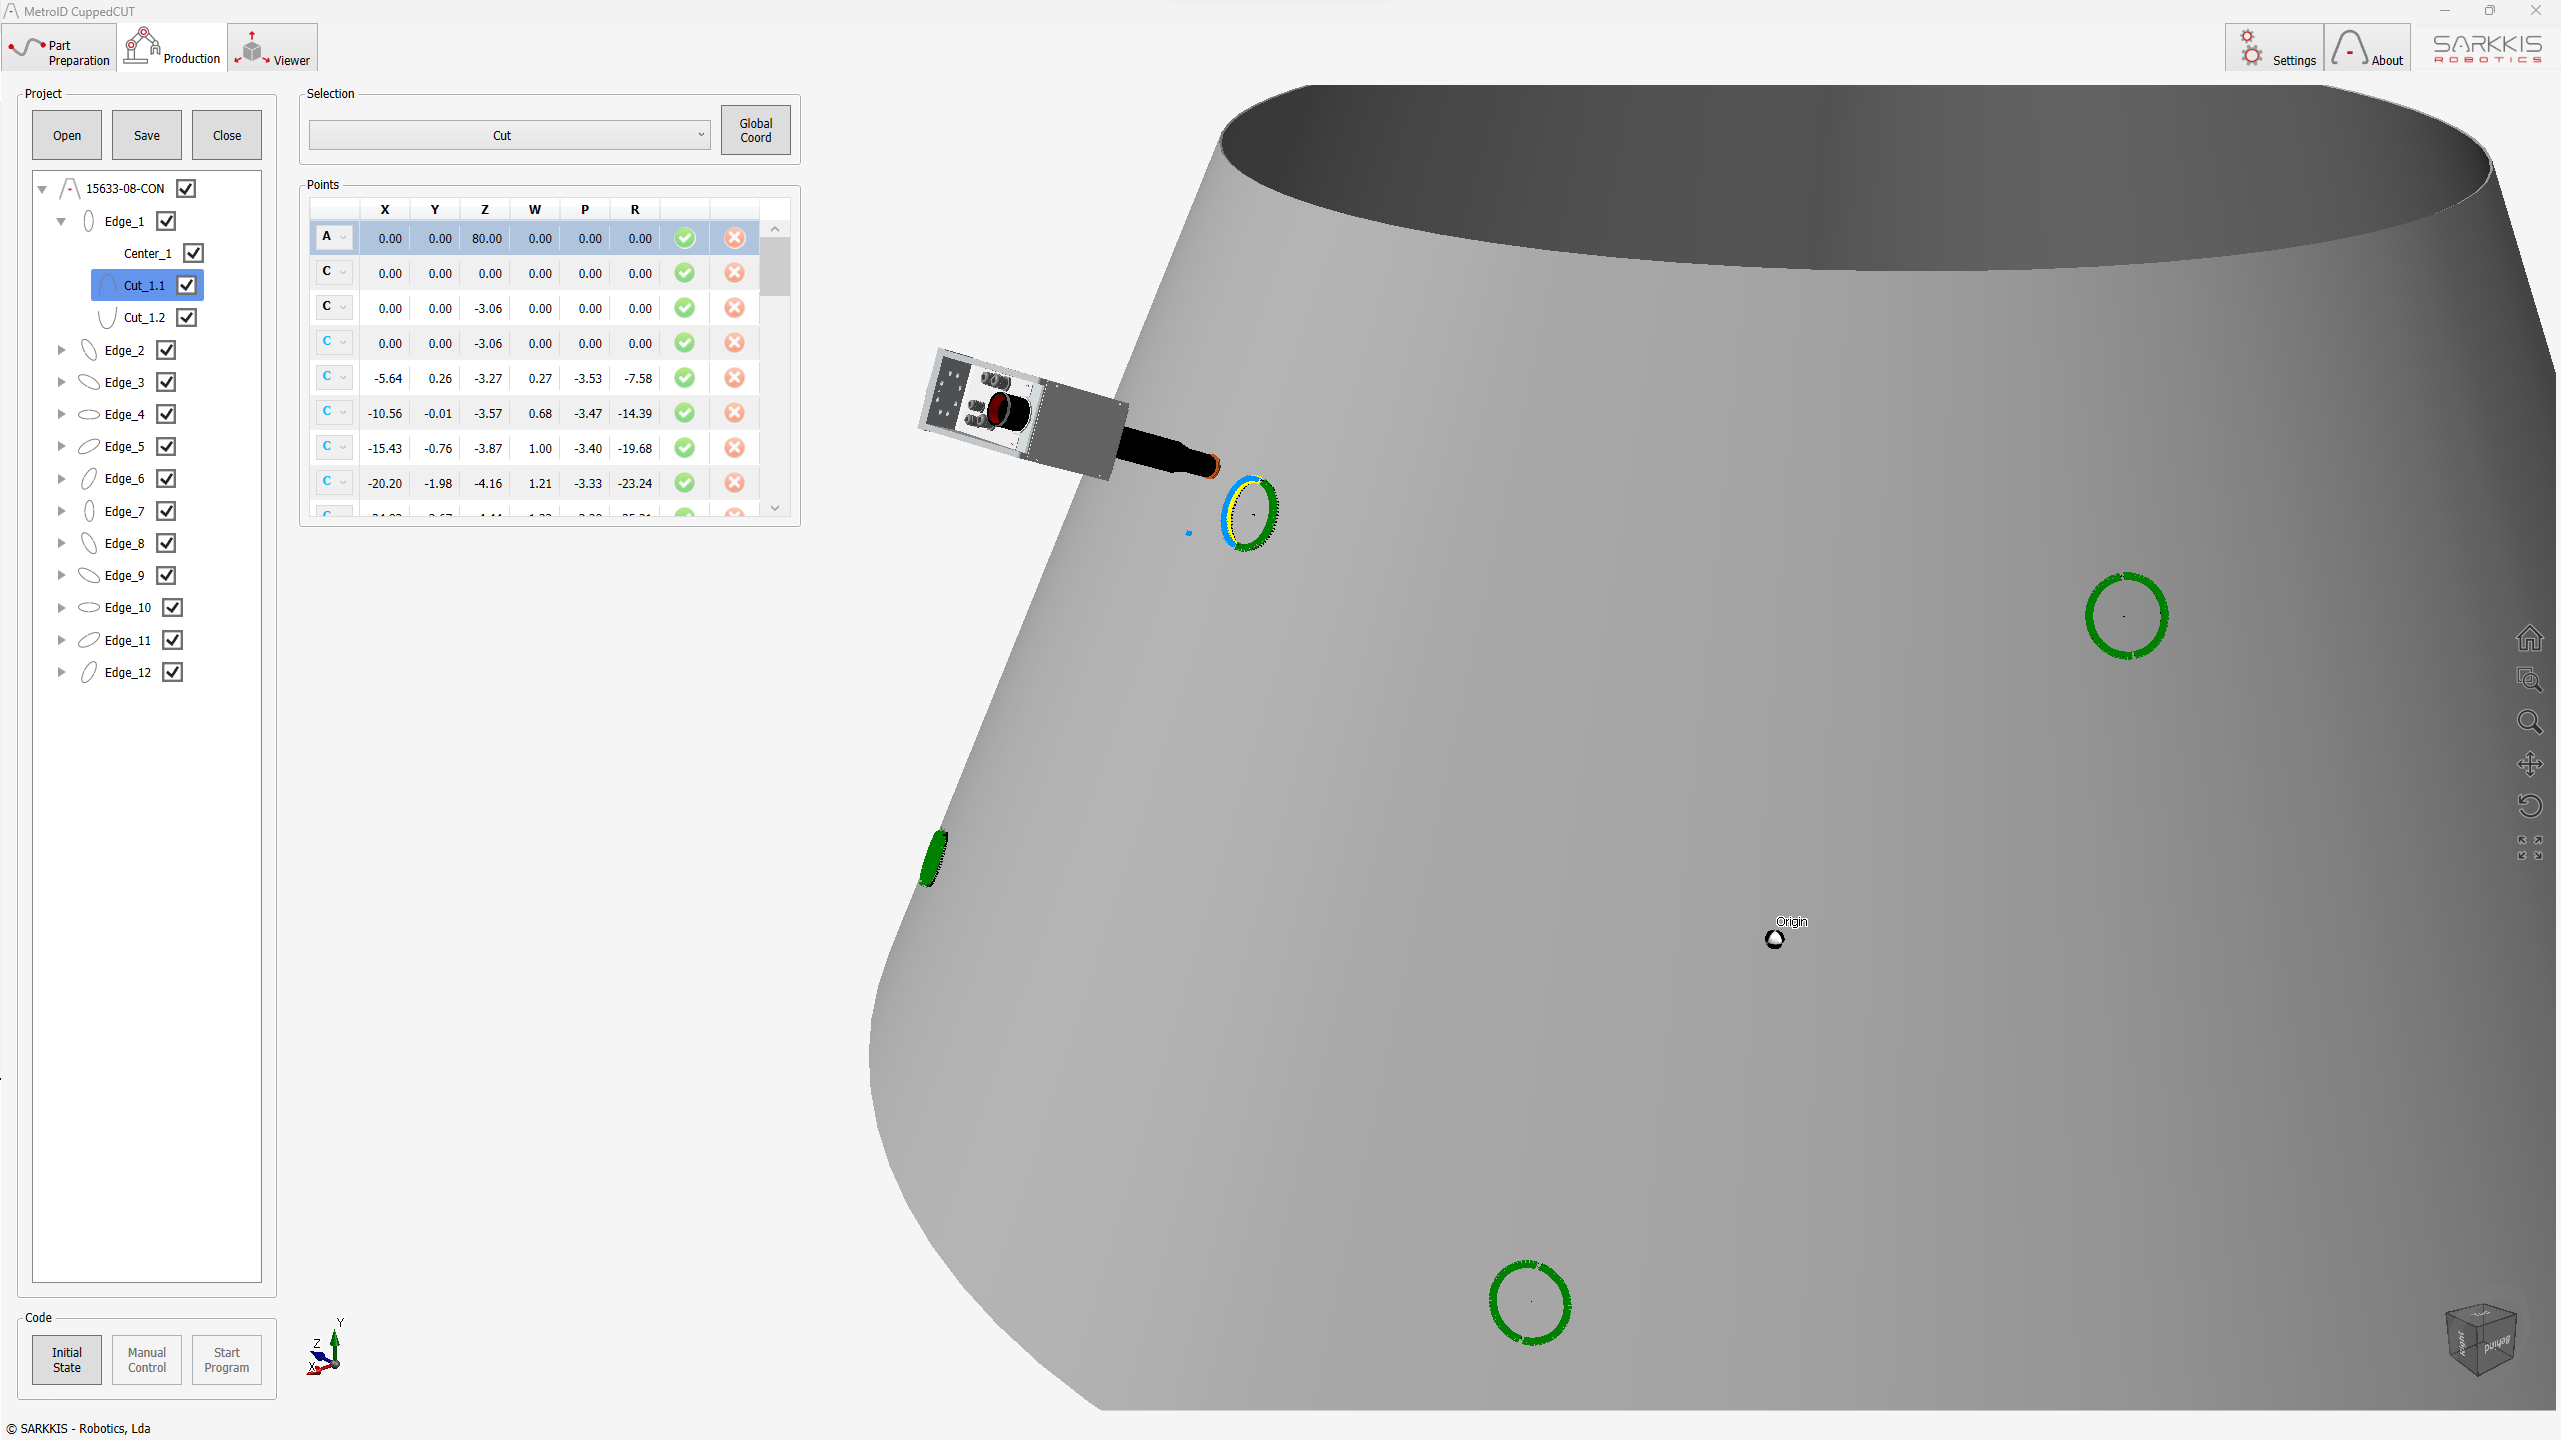Viewport: 2561px width, 1440px height.
Task: Click the Open project button
Action: [67, 135]
